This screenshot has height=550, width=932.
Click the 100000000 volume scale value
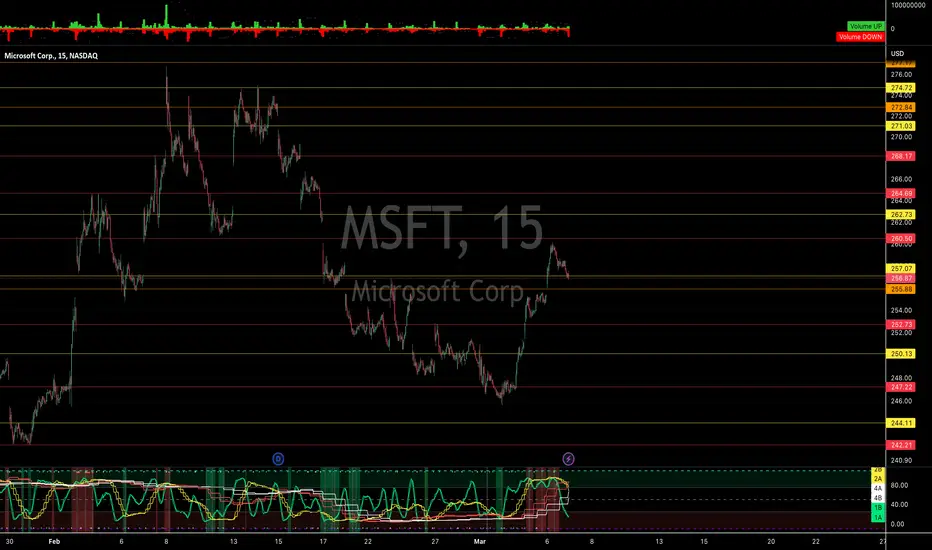pos(908,5)
